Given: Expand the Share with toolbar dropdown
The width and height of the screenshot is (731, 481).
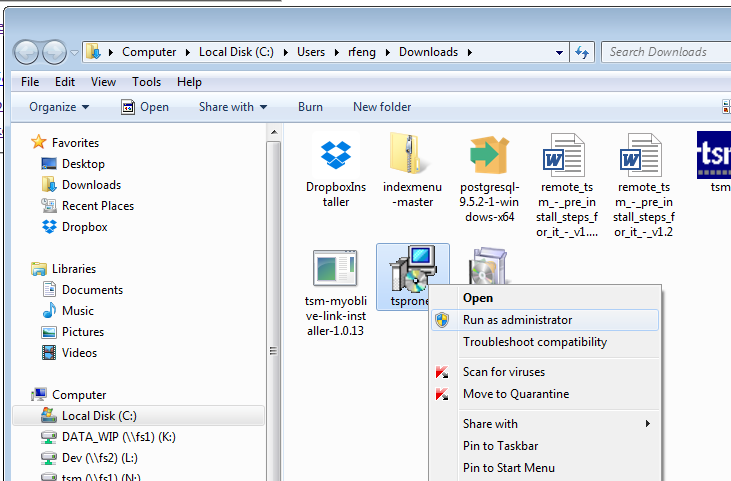Looking at the screenshot, I should 232,107.
